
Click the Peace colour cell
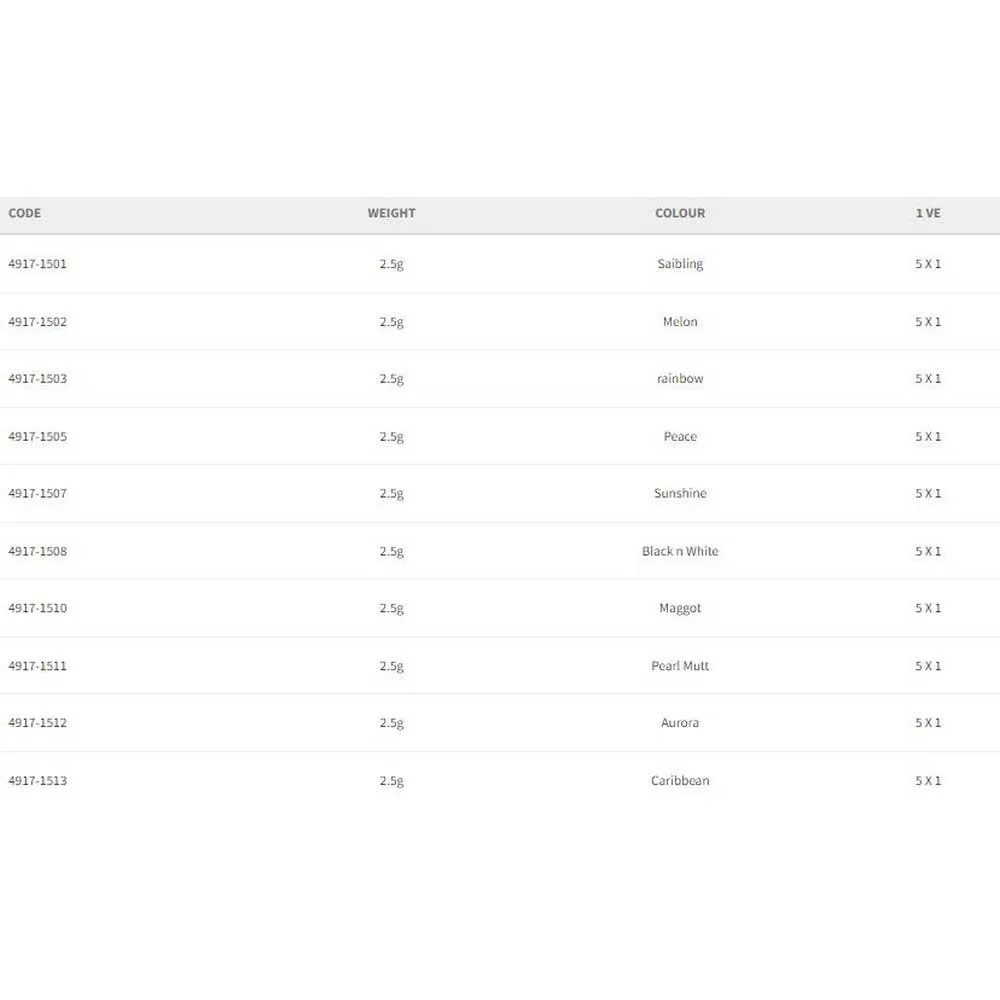click(x=680, y=437)
